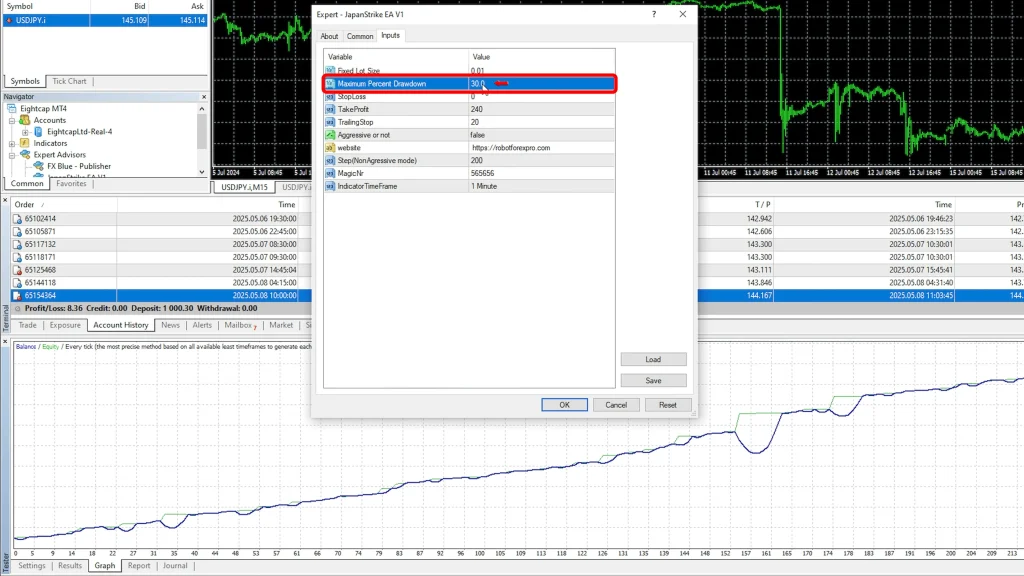Expand the EightcapLtd-Real-4 account node
Screen dimensions: 1024x576
tap(25, 132)
